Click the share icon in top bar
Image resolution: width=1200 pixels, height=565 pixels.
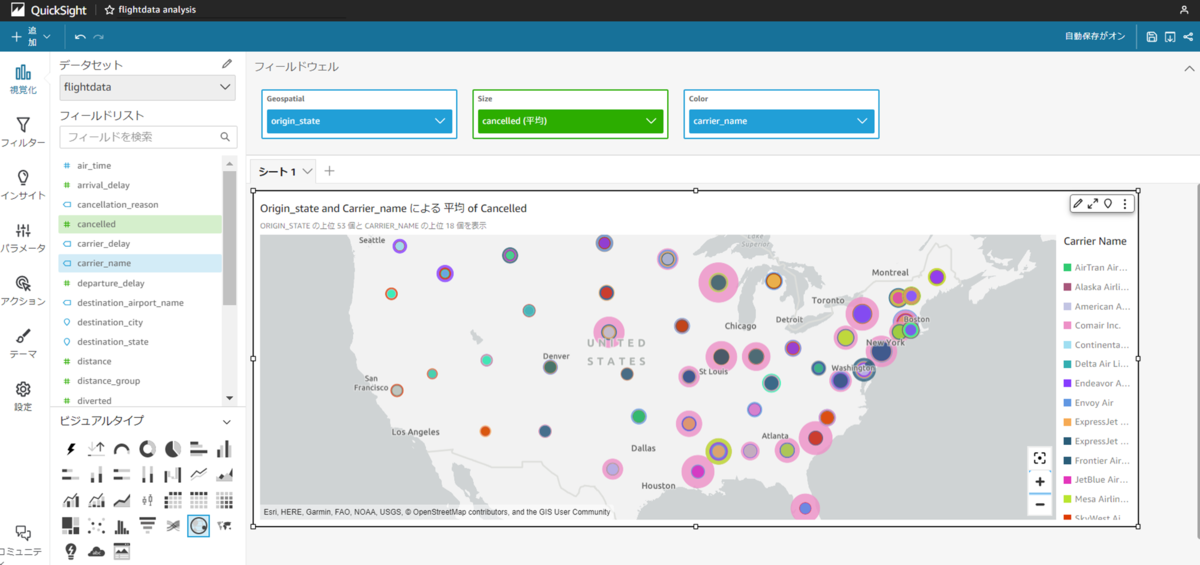(1188, 37)
